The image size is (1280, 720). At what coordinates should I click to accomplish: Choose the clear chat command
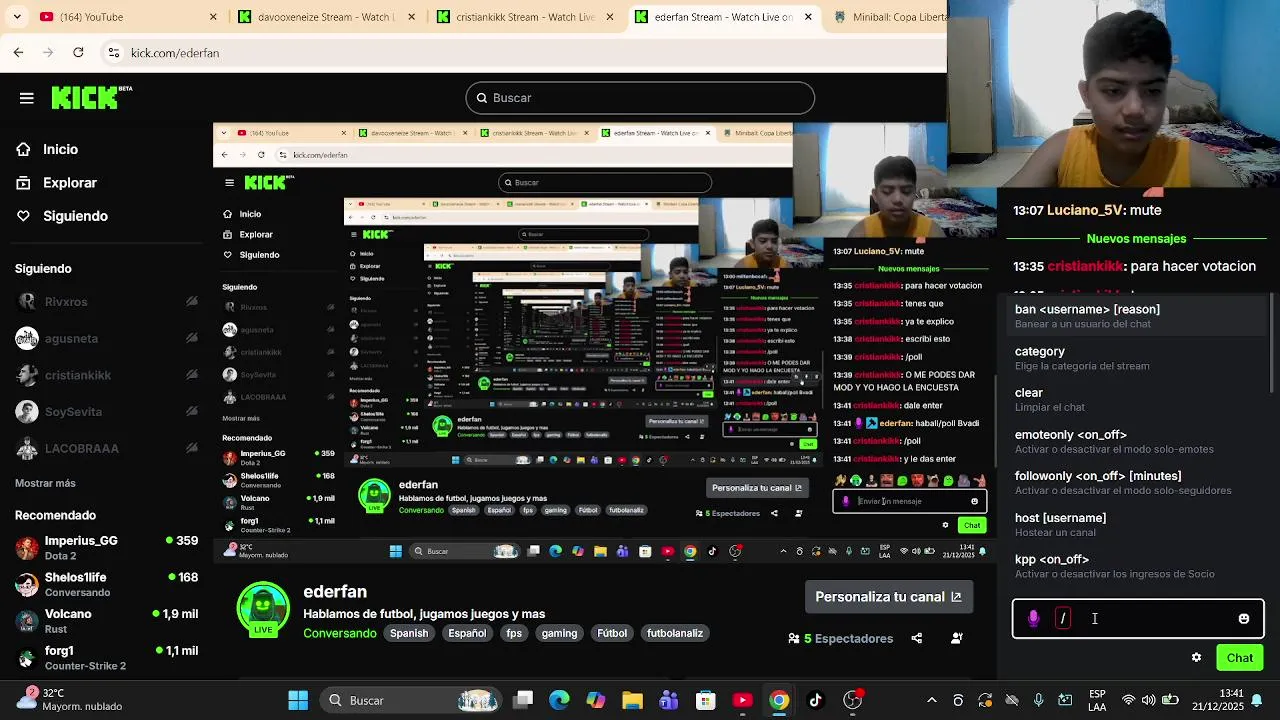point(1135,400)
